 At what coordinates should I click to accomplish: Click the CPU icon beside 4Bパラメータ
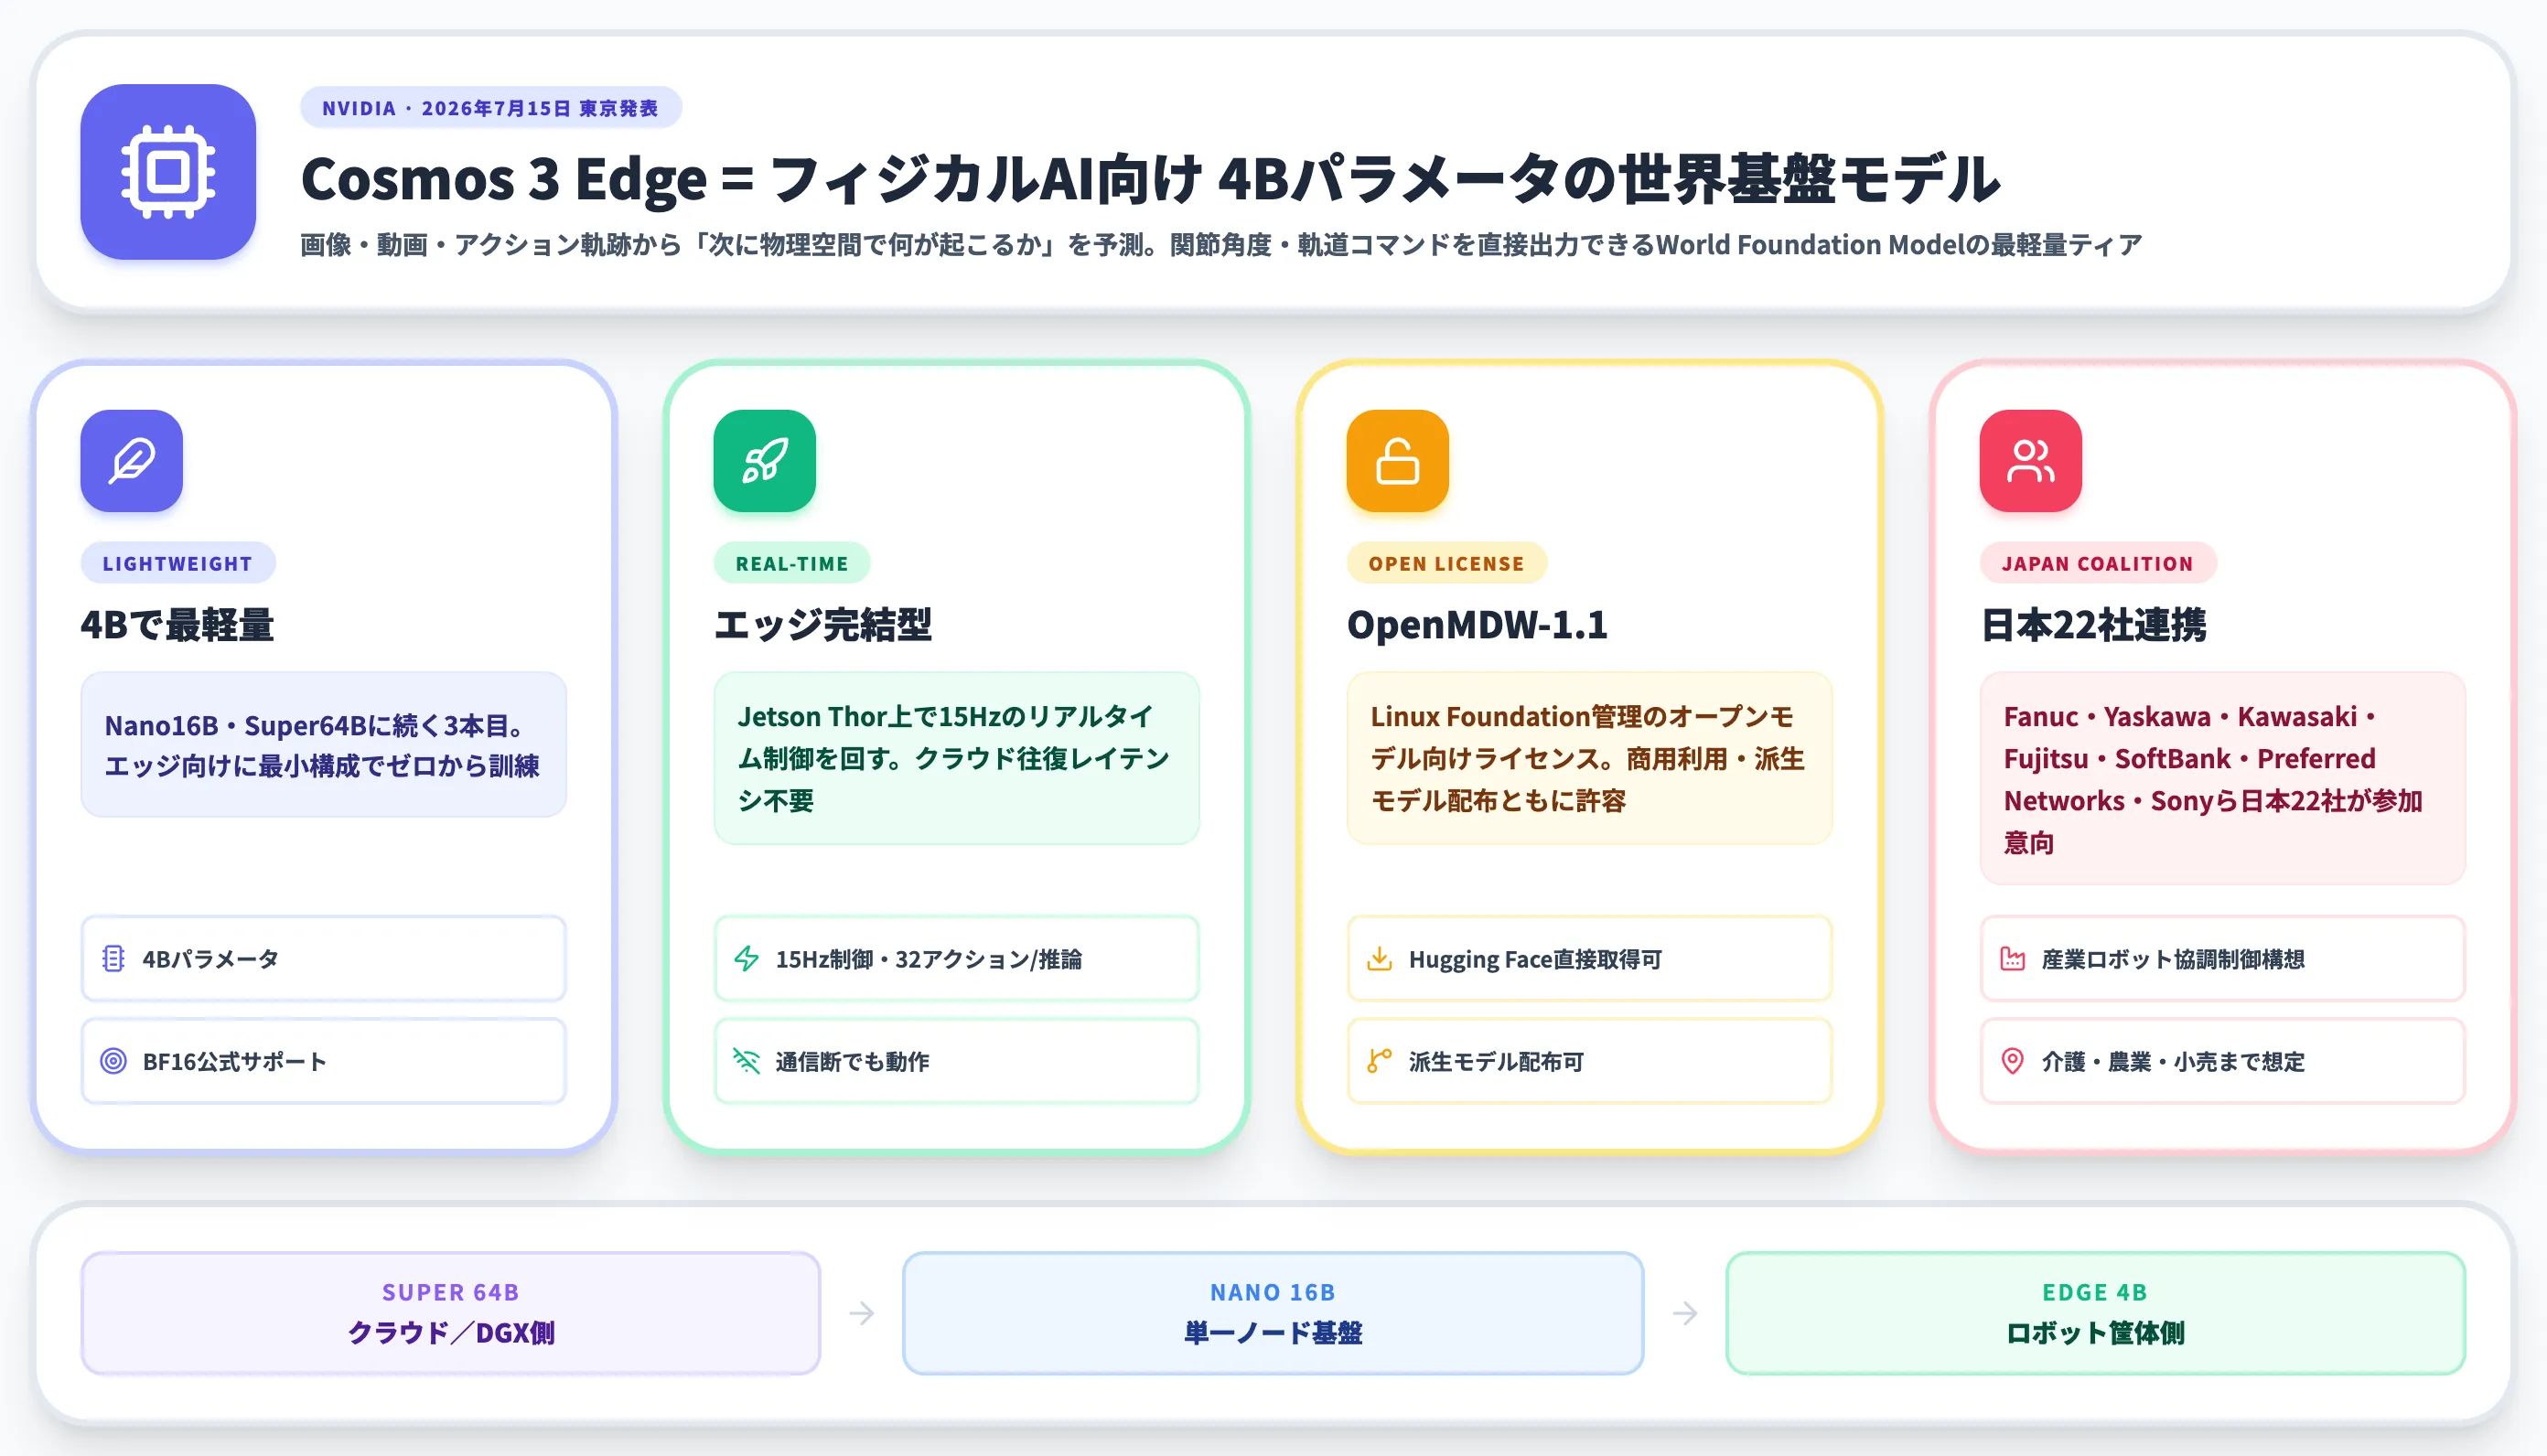click(114, 959)
